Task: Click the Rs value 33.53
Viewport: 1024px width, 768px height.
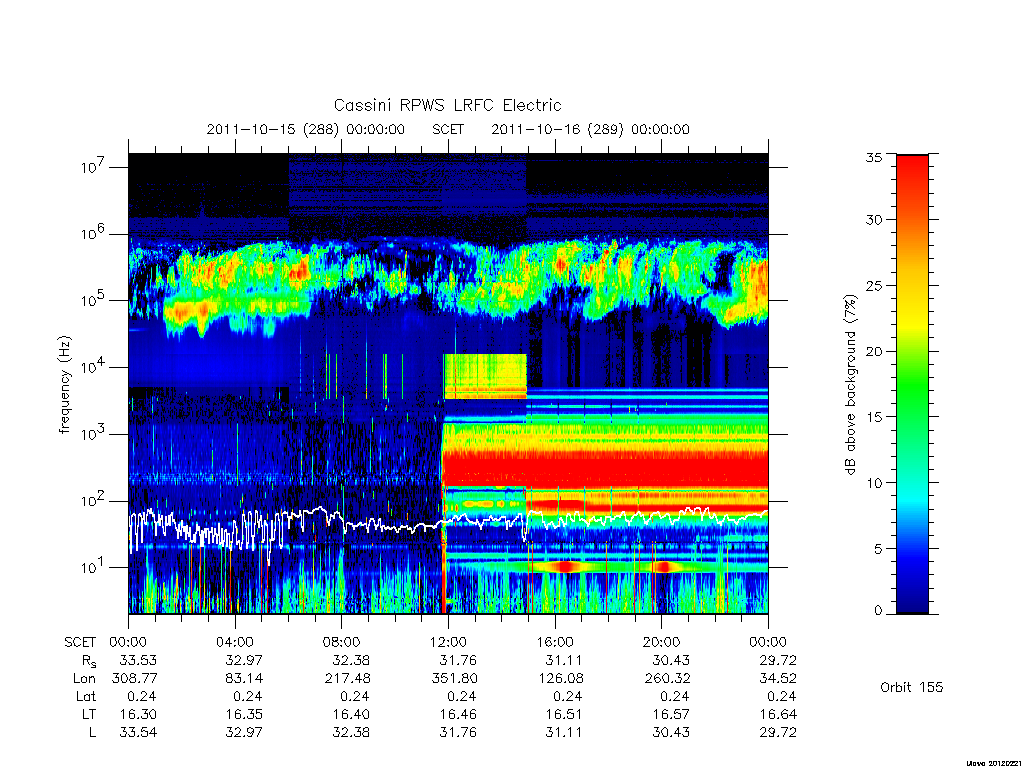Action: (138, 660)
